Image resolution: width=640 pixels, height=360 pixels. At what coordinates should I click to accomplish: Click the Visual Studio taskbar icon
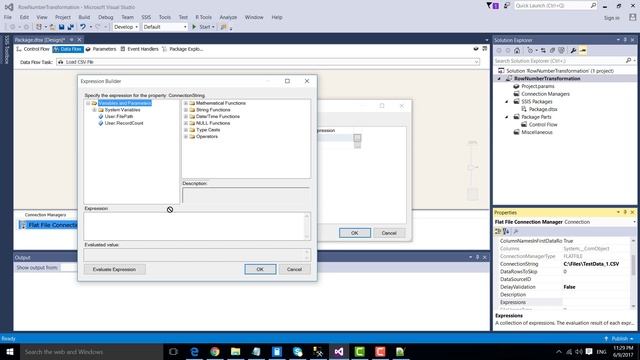pyautogui.click(x=339, y=351)
